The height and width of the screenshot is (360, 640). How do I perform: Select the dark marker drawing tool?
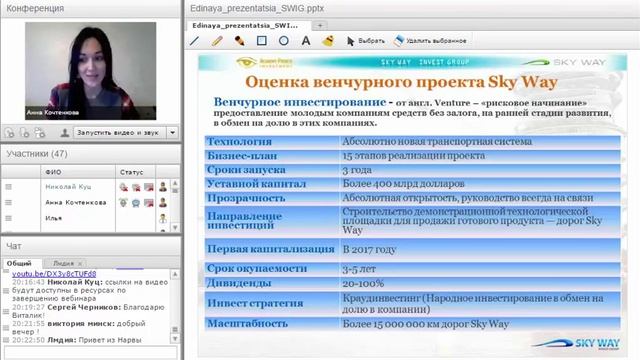point(240,41)
